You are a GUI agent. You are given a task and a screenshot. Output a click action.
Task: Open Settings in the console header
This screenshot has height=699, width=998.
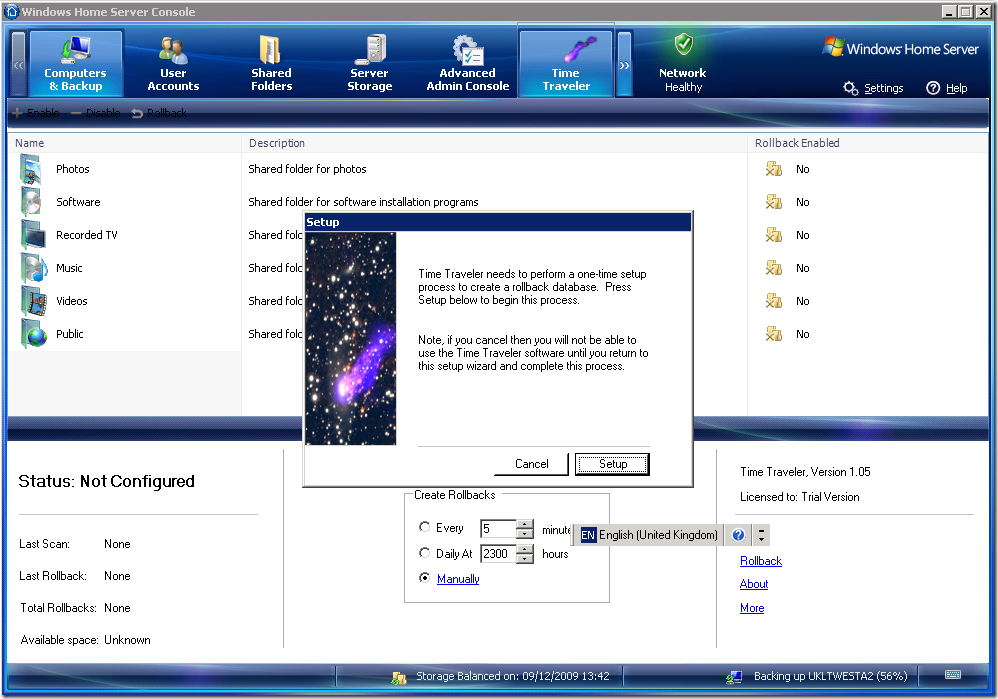coord(874,88)
